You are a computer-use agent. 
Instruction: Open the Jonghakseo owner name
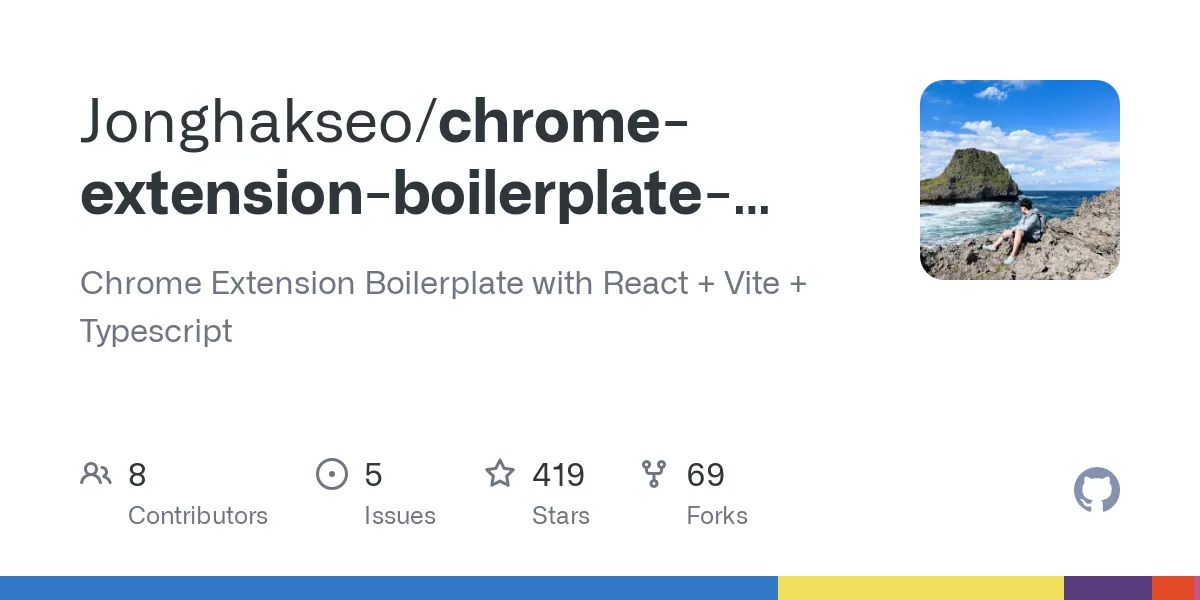(255, 123)
